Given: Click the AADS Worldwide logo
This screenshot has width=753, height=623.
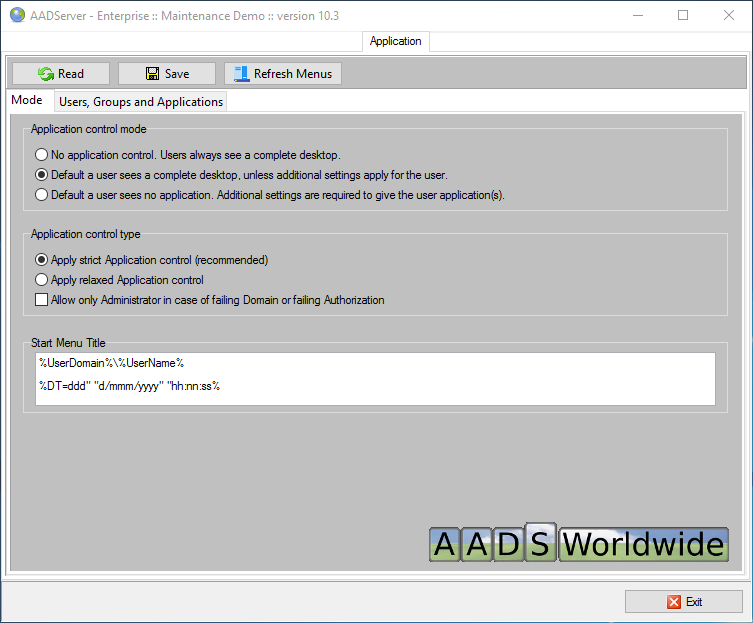Looking at the screenshot, I should point(579,544).
